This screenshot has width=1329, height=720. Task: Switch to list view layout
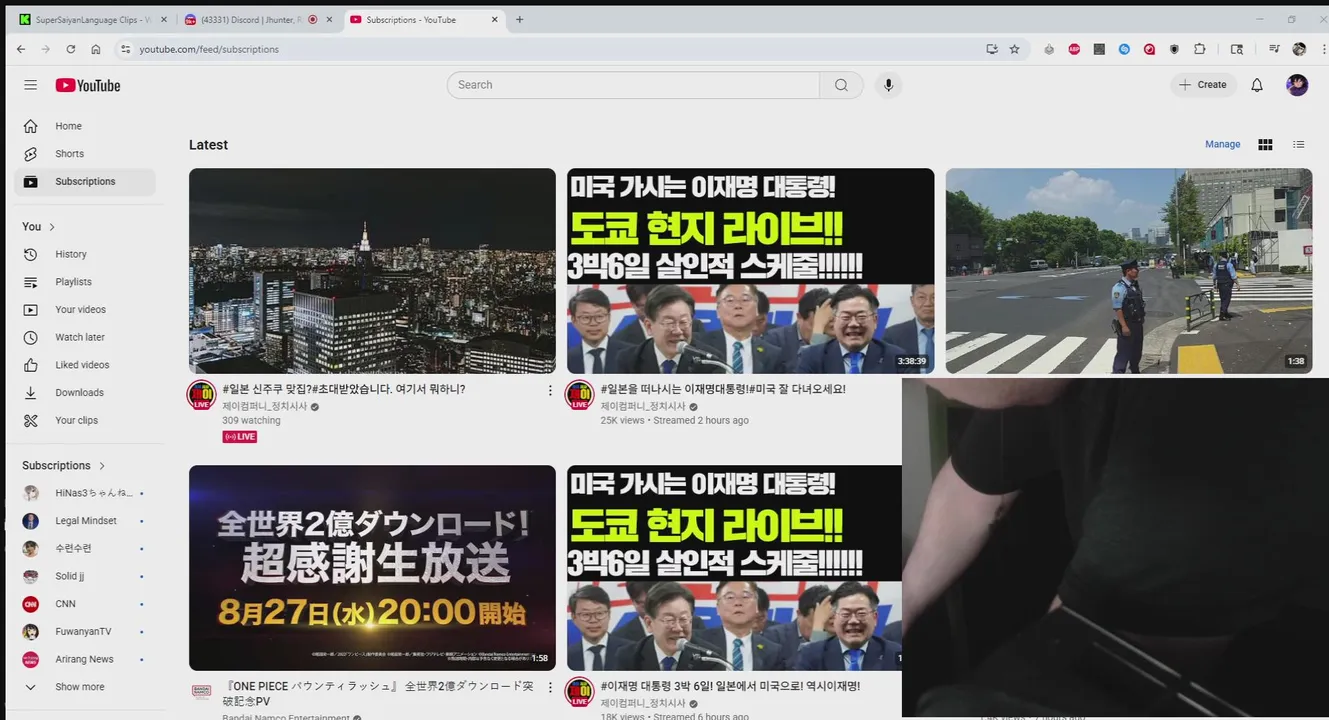tap(1299, 144)
